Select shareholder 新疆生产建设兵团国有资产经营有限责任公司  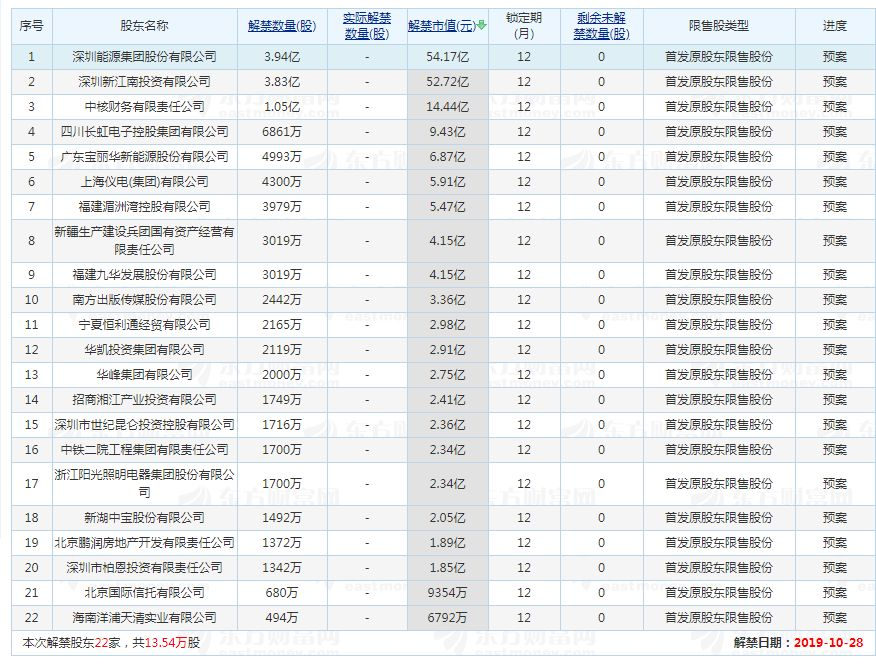(144, 240)
